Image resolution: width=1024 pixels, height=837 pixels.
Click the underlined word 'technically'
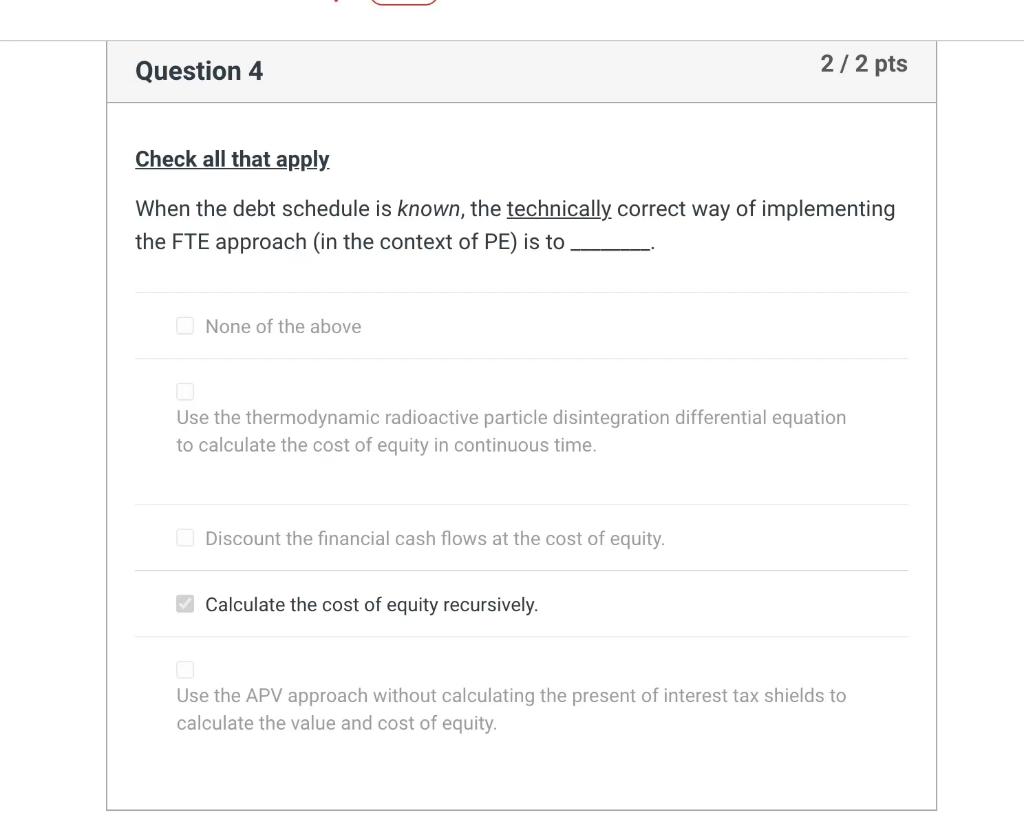pos(558,208)
